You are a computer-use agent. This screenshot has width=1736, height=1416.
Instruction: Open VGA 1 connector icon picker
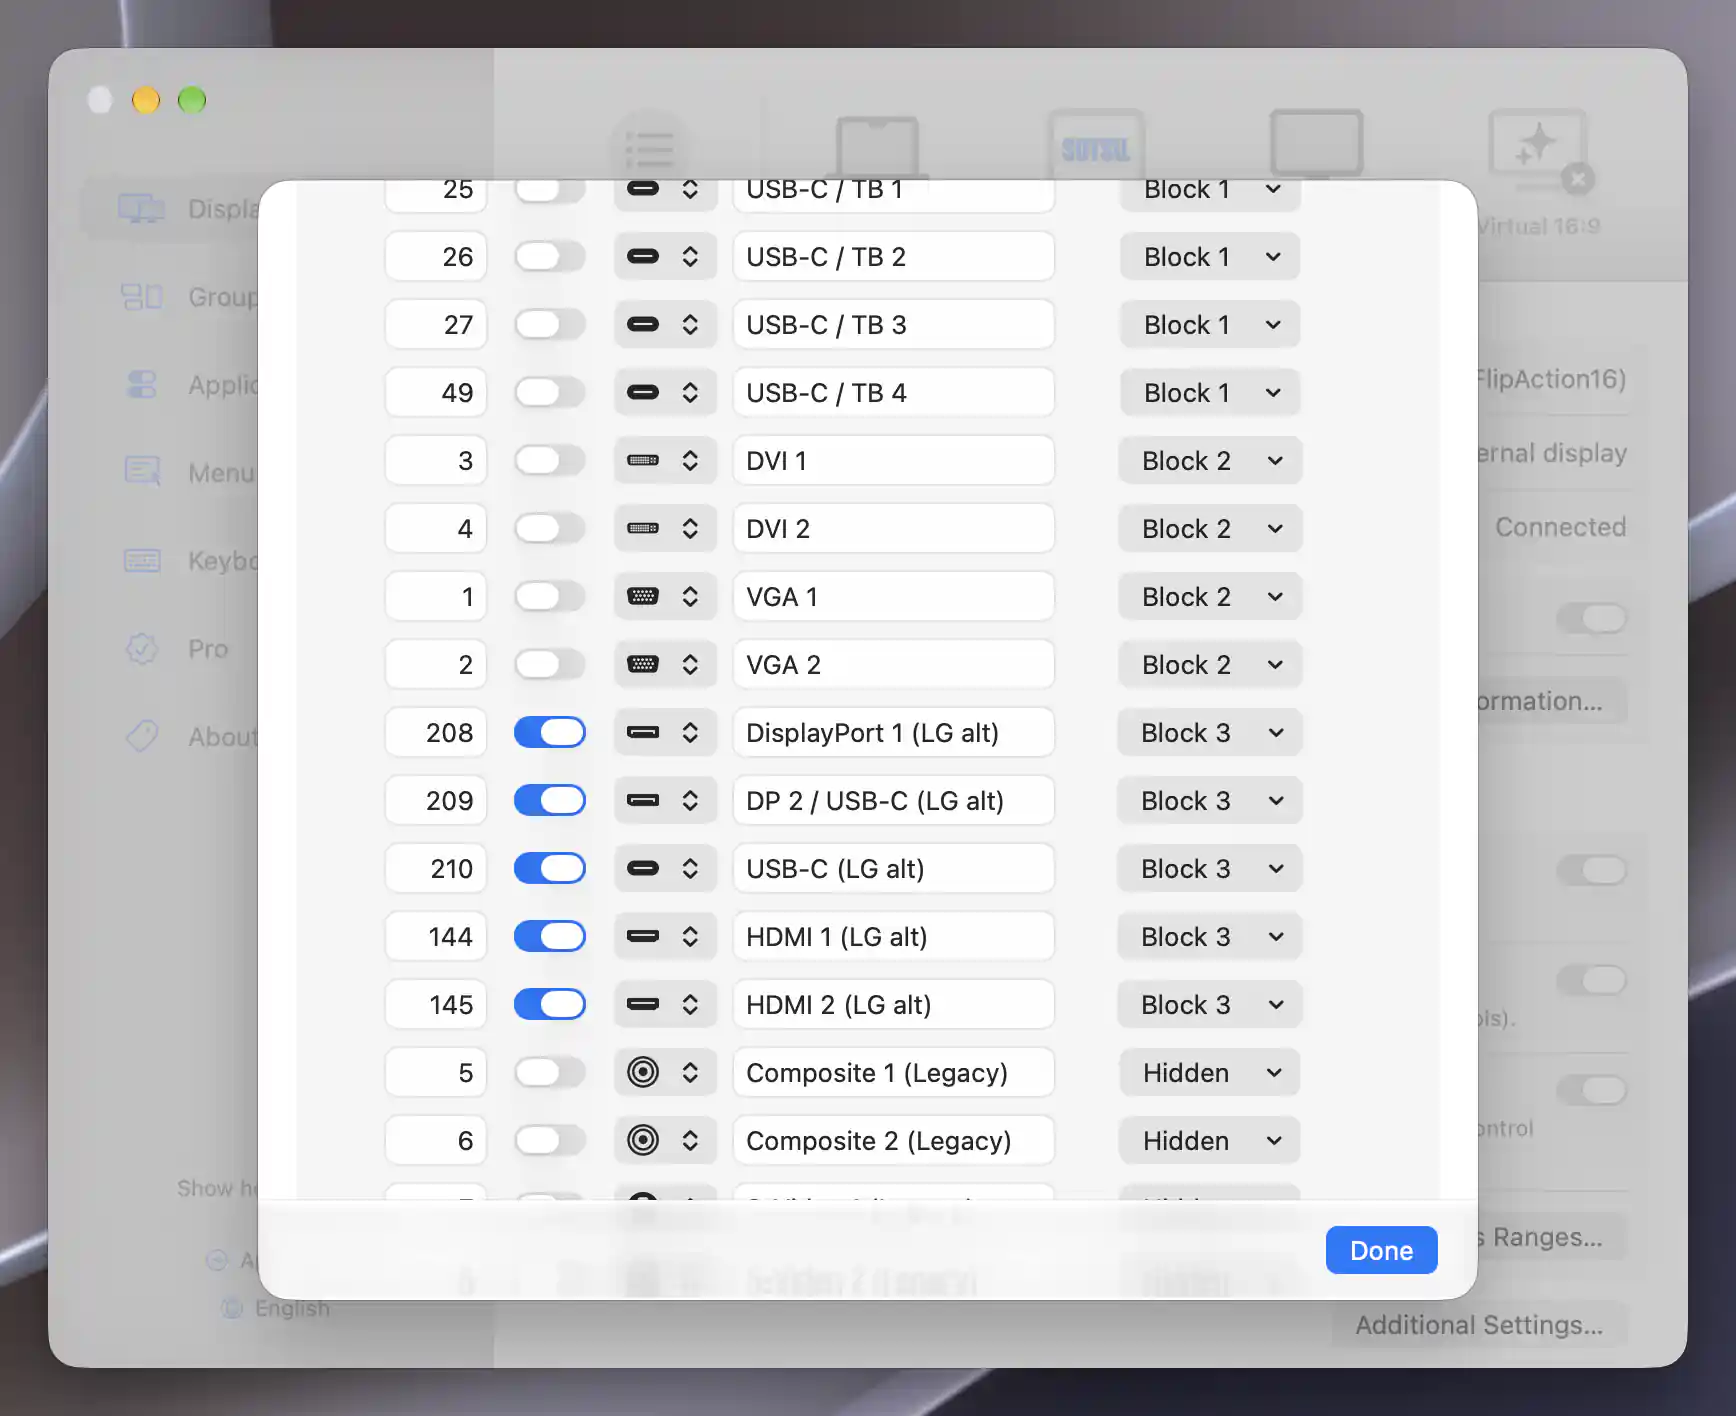[x=665, y=597]
